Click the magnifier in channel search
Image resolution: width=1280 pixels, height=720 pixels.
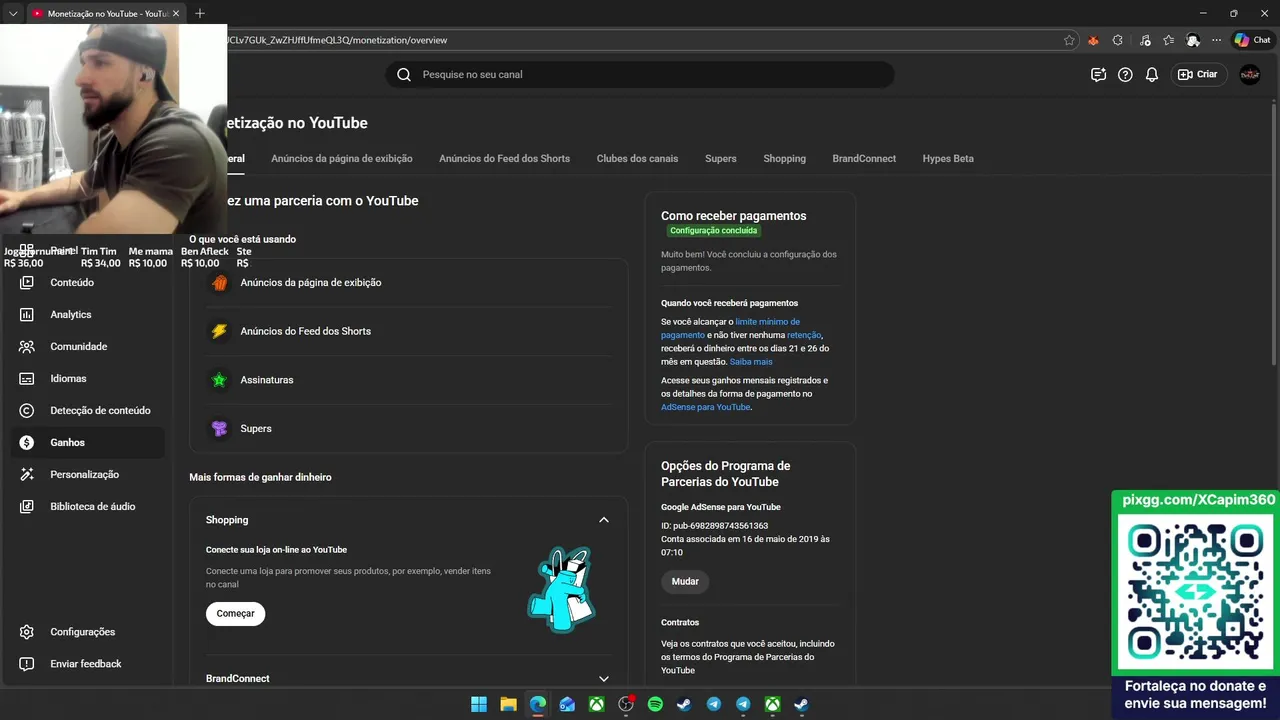click(x=404, y=75)
